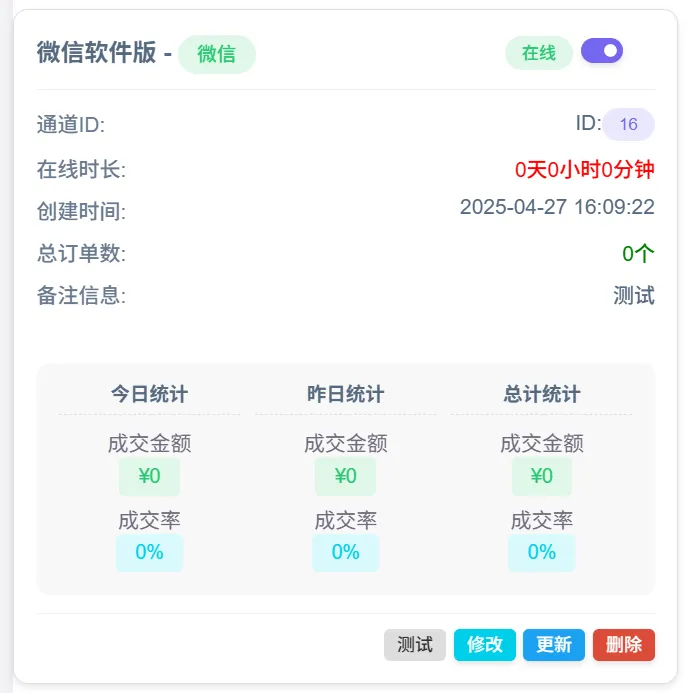Click the 微信软件版 card title
Viewport: 691px width, 693px height.
click(x=96, y=53)
